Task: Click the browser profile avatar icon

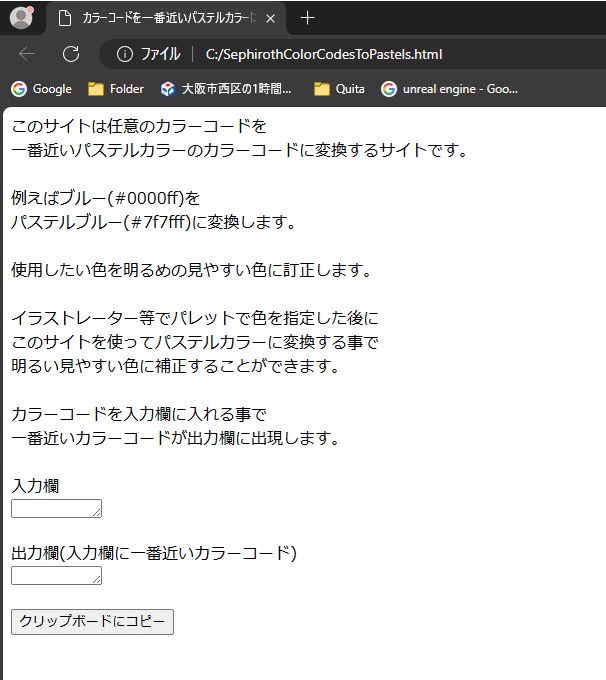Action: pos(21,18)
